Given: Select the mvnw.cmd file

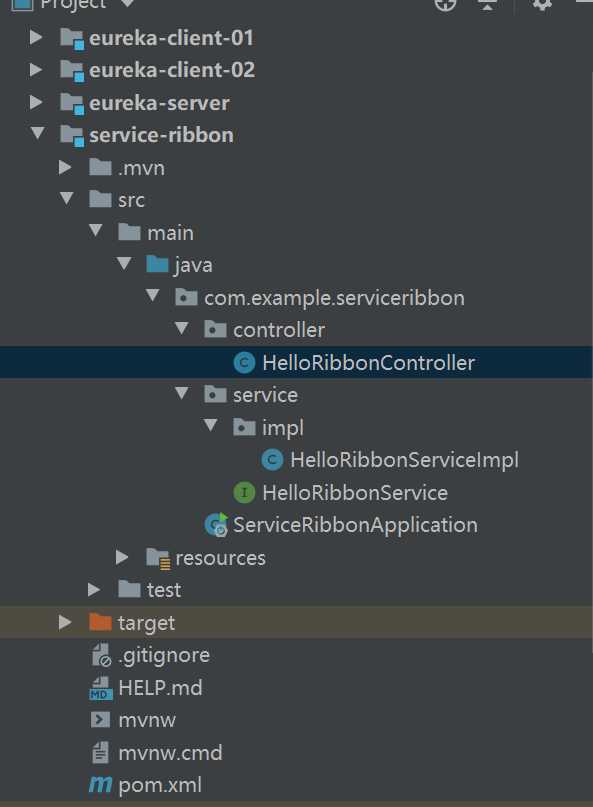Looking at the screenshot, I should [170, 753].
